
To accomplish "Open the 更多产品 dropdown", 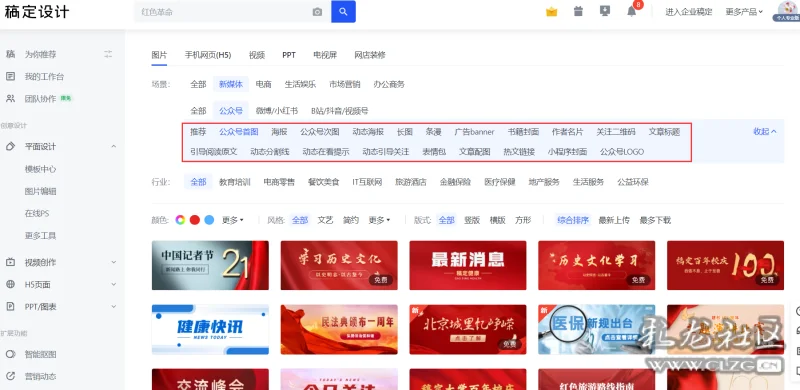I will 744,12.
